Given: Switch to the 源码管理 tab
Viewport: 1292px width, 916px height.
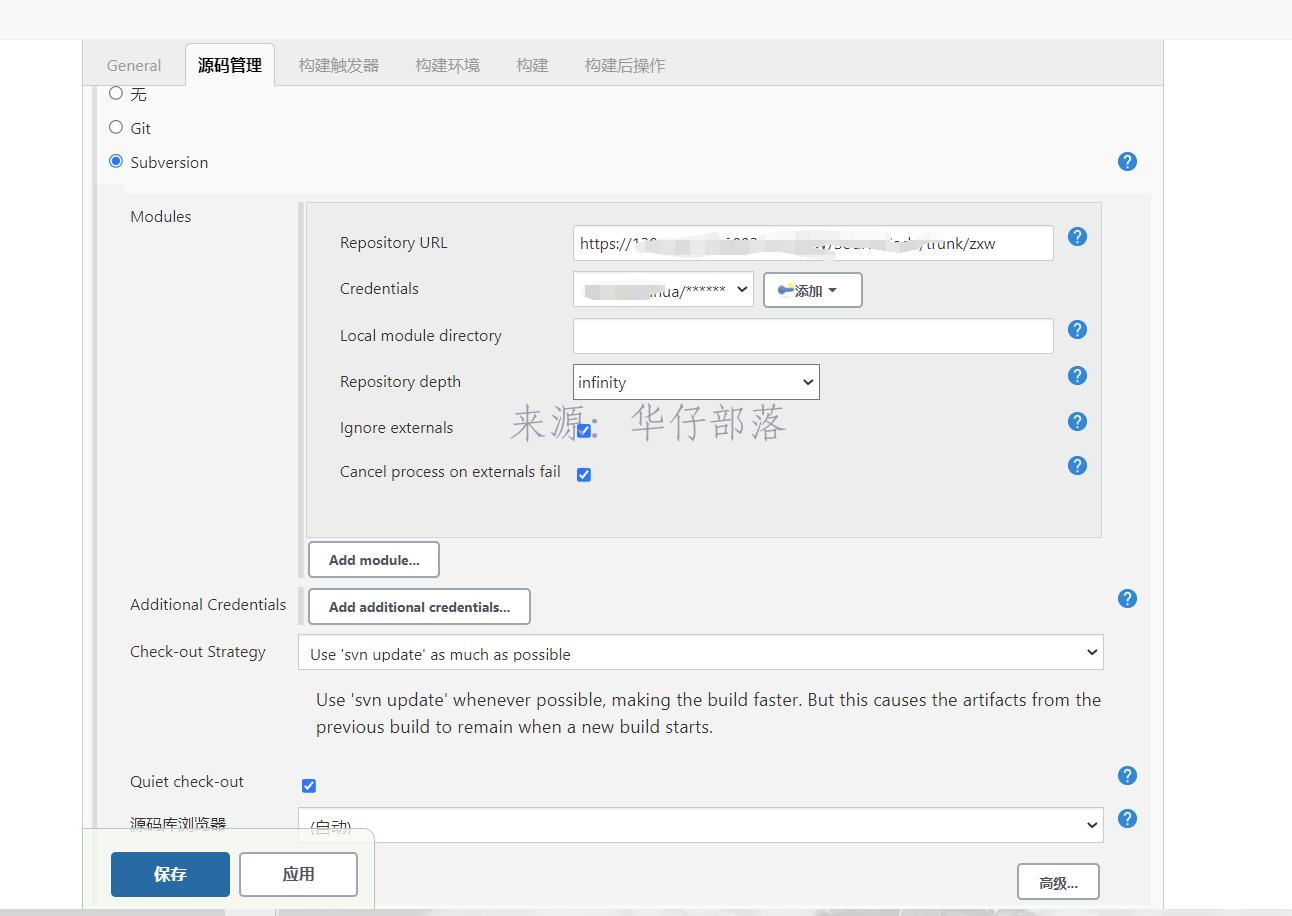Looking at the screenshot, I should (230, 65).
